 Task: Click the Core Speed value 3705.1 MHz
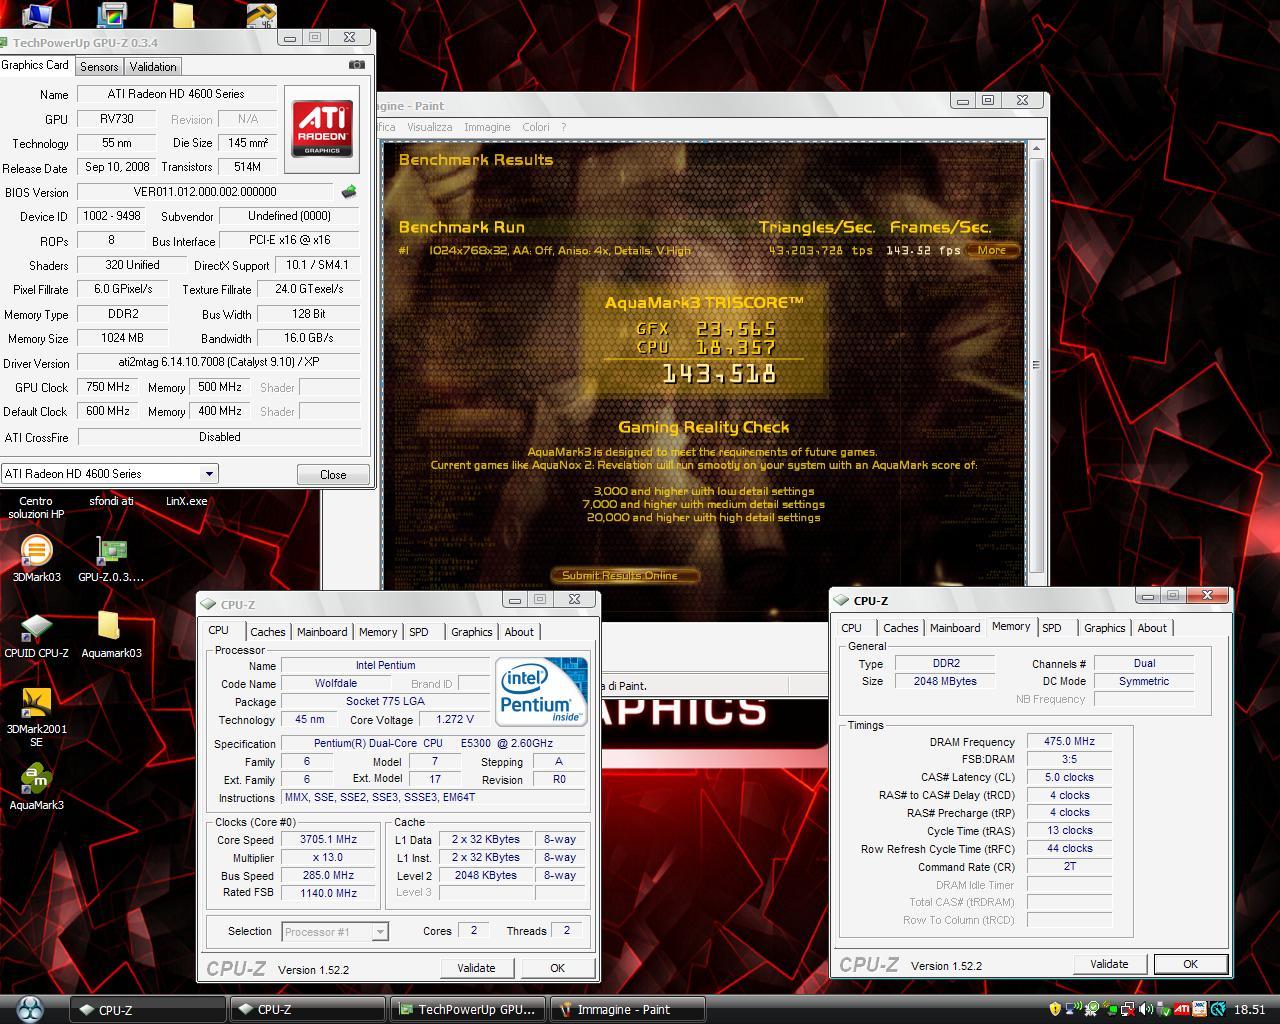[329, 840]
